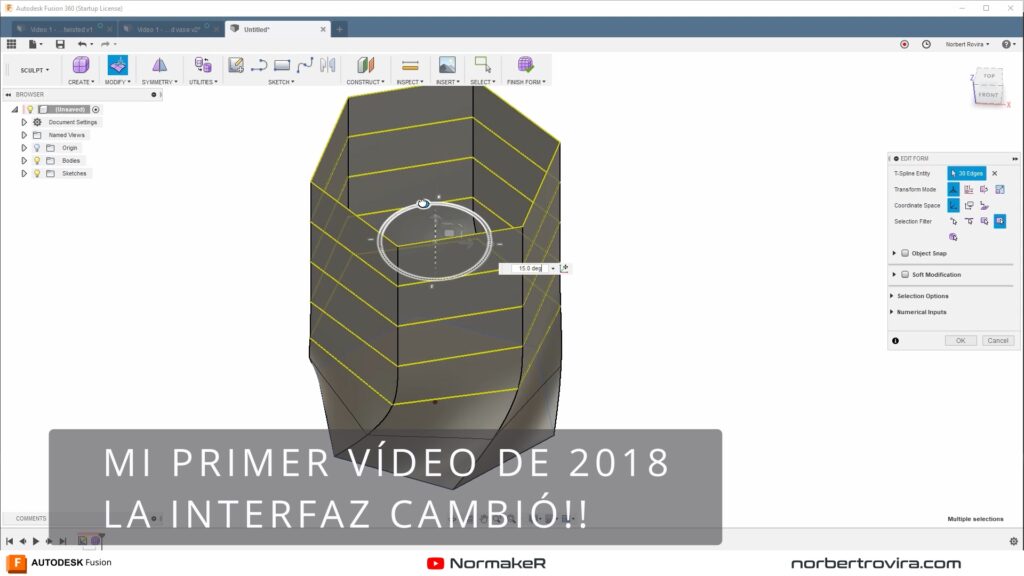Screen dimensions: 1024x576
Task: Enable the Object Snap checkbox
Action: tap(905, 253)
